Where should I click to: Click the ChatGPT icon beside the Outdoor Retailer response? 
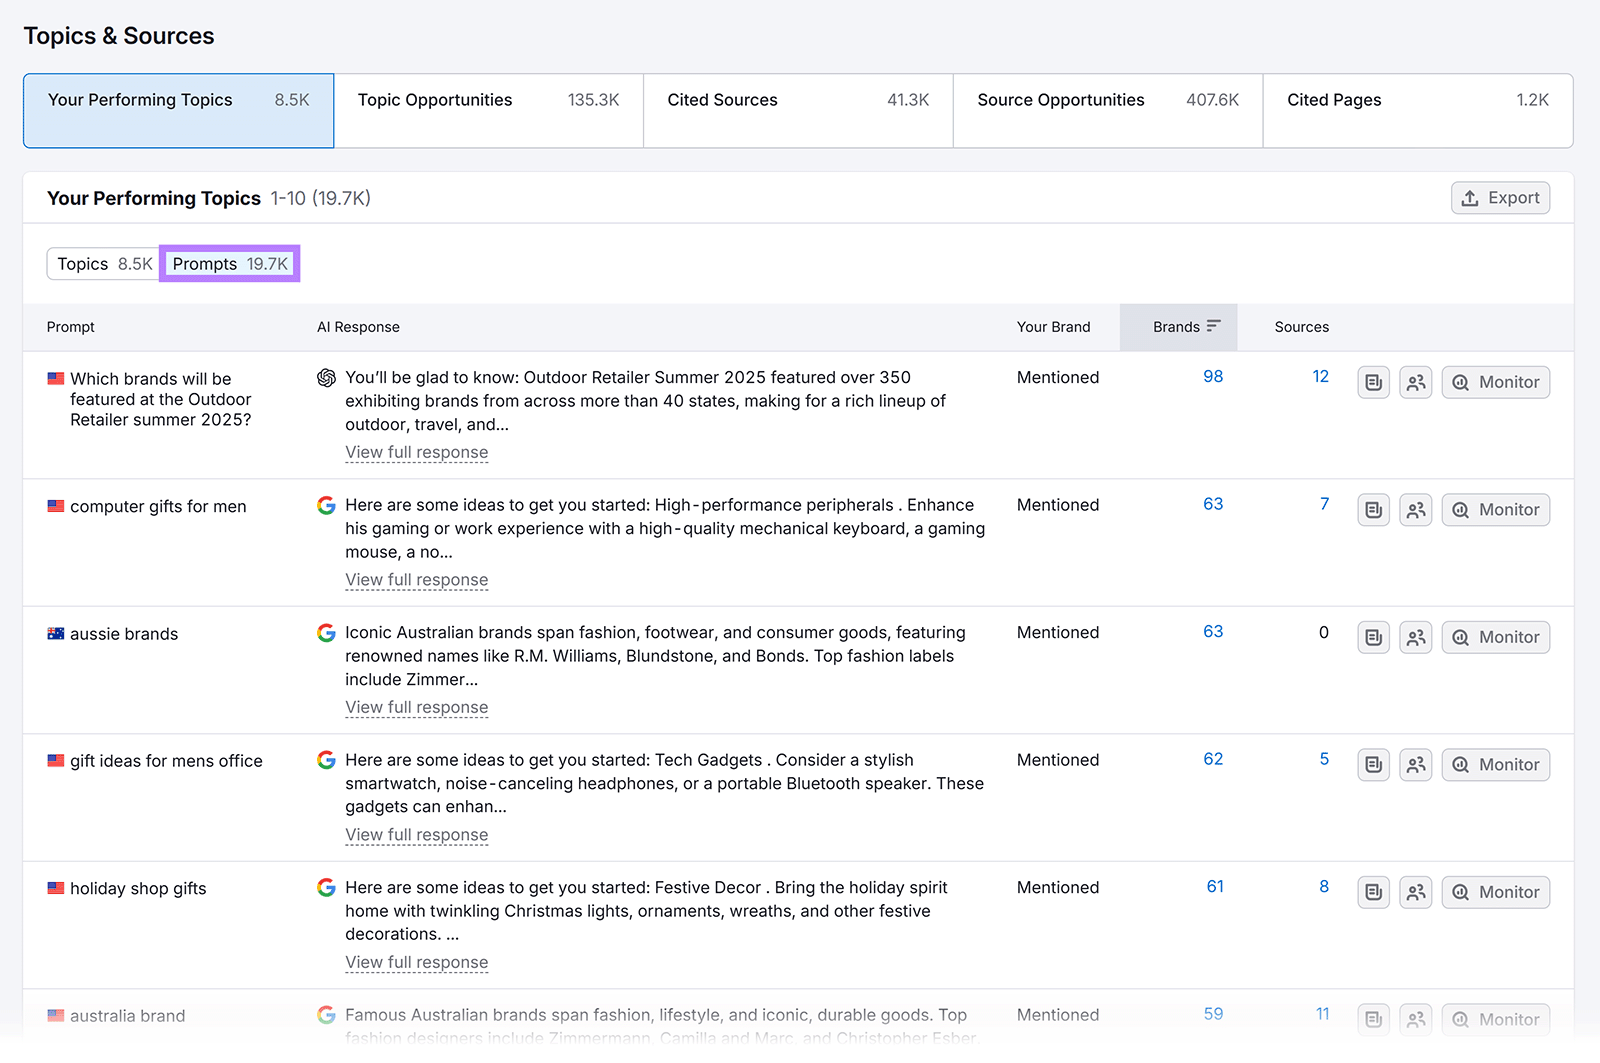point(325,378)
